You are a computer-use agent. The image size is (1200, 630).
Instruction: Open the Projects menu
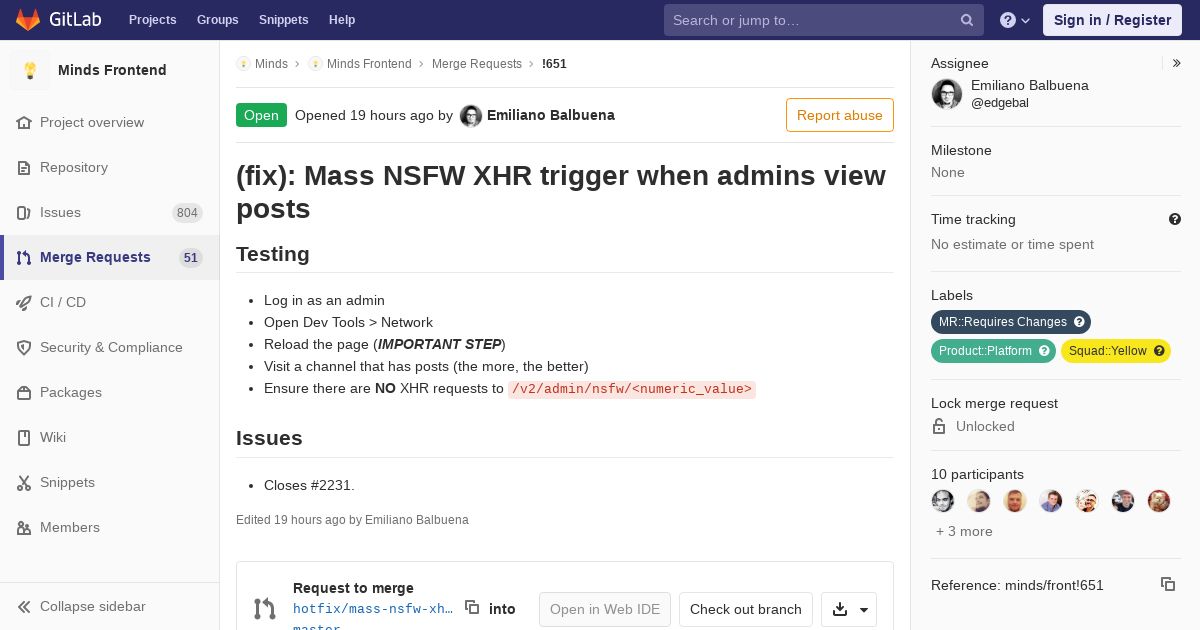[153, 20]
